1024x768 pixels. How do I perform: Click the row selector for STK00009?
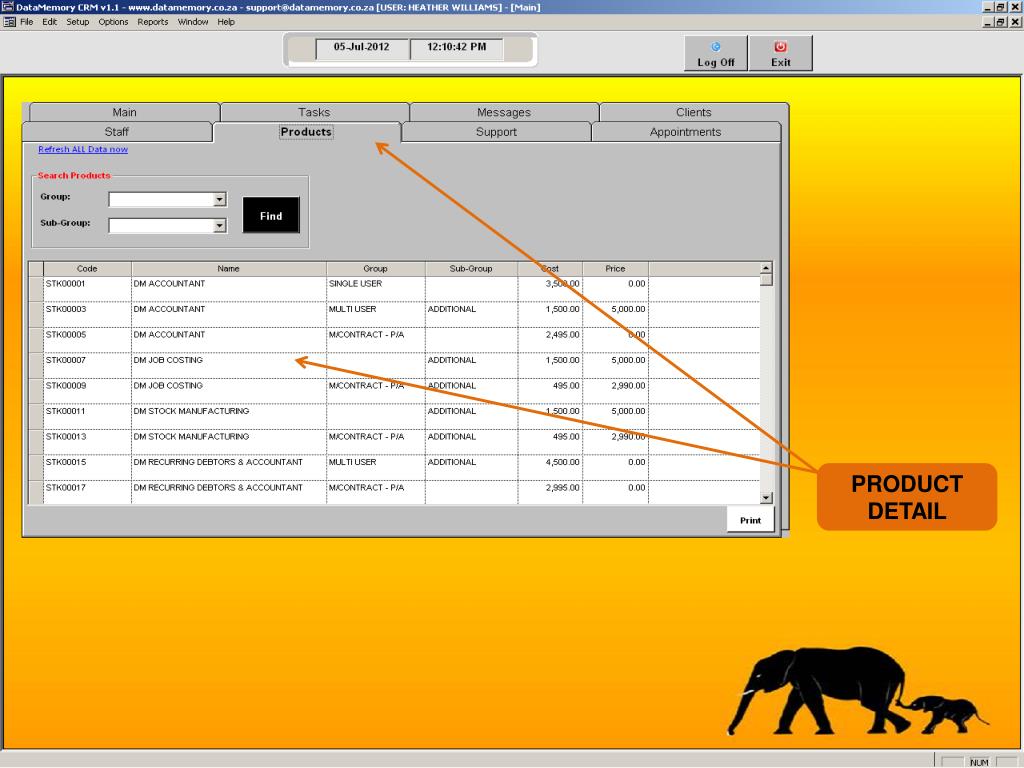coord(36,391)
